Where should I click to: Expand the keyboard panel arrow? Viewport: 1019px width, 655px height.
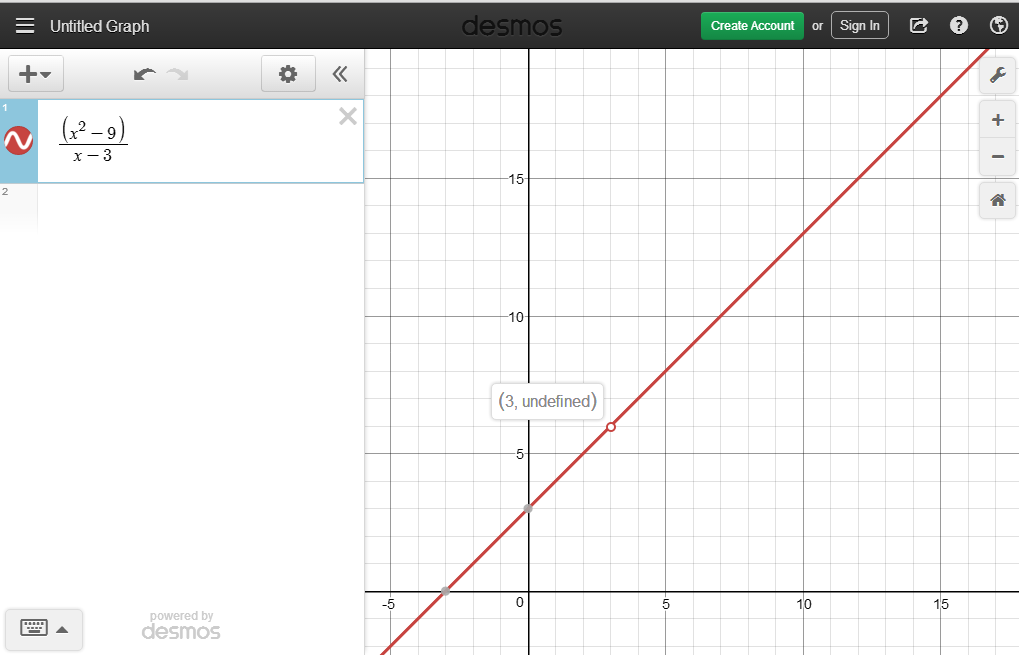62,629
